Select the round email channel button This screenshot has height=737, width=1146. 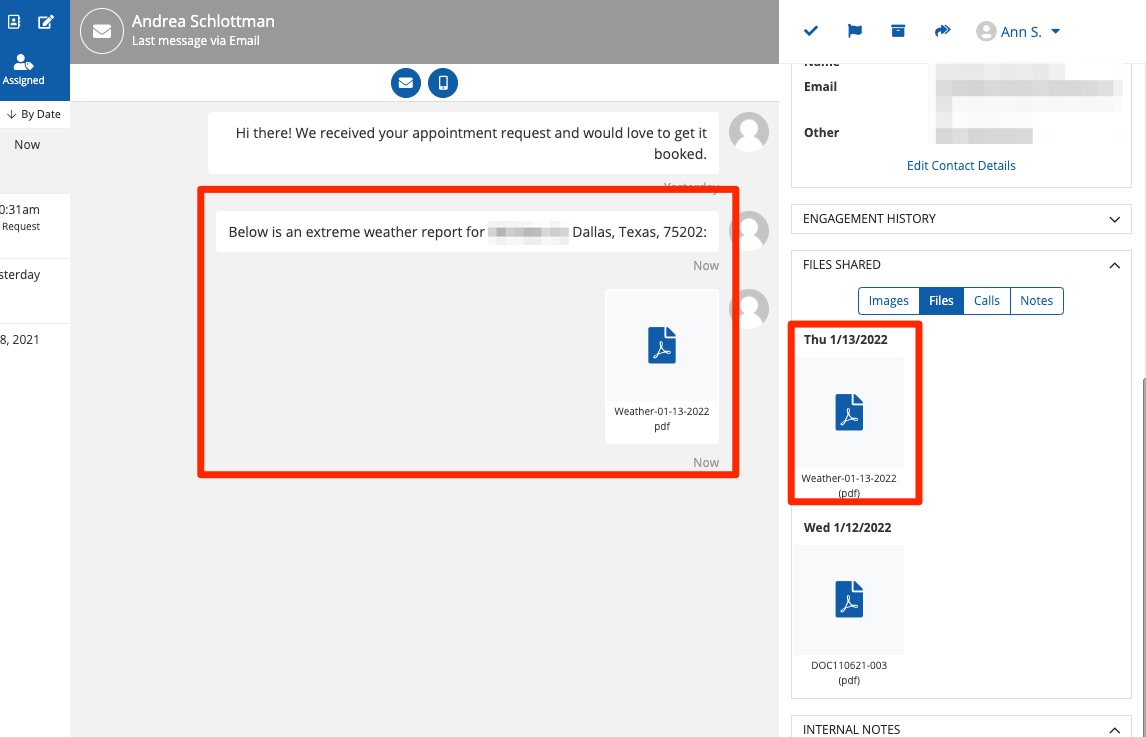(405, 82)
